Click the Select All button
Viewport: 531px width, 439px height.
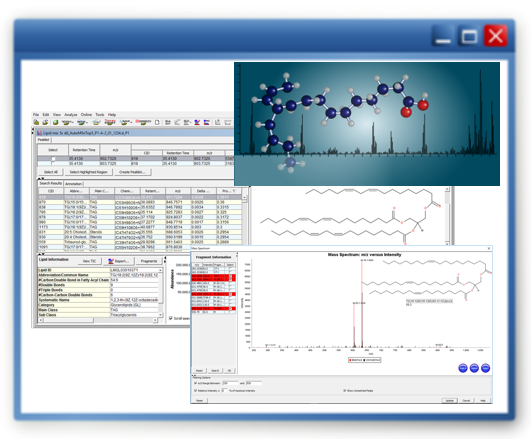(x=50, y=172)
